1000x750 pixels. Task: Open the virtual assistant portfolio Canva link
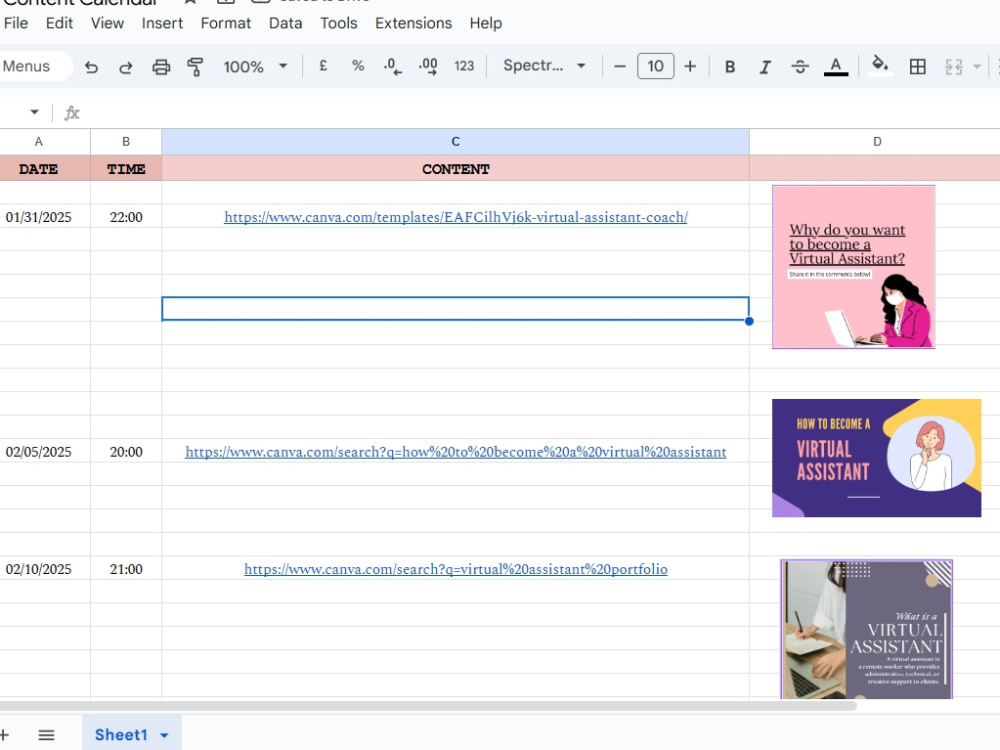[x=455, y=569]
